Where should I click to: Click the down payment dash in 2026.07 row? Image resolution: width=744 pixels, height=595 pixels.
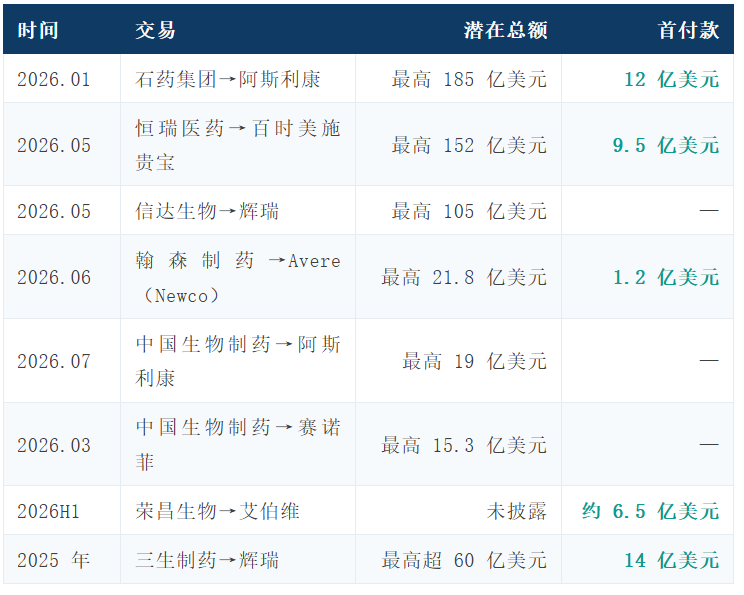[x=709, y=361]
